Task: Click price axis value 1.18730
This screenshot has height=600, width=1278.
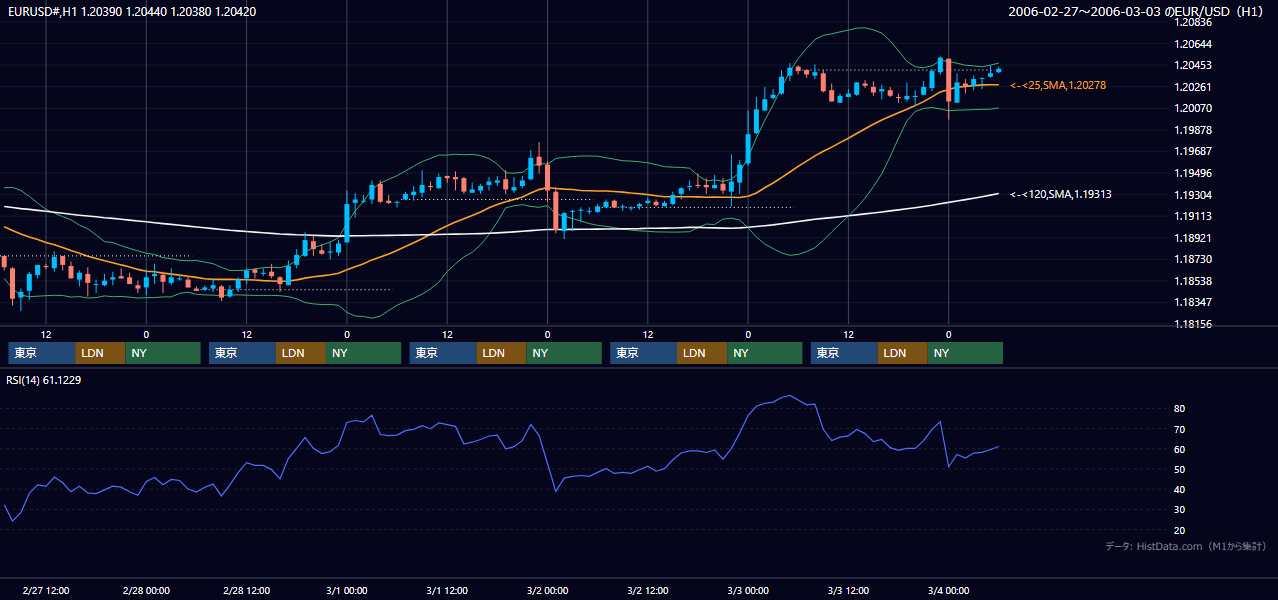Action: 1192,259
